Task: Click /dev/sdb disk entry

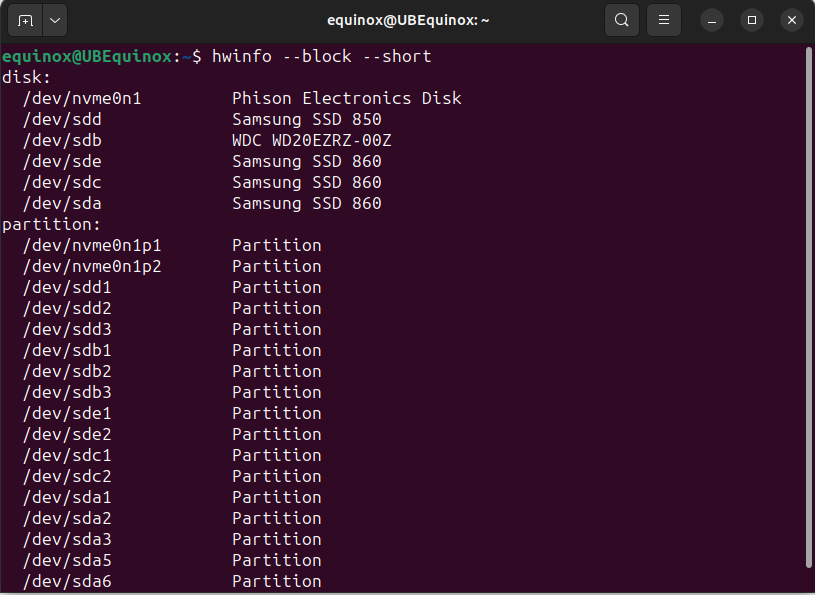Action: [62, 140]
